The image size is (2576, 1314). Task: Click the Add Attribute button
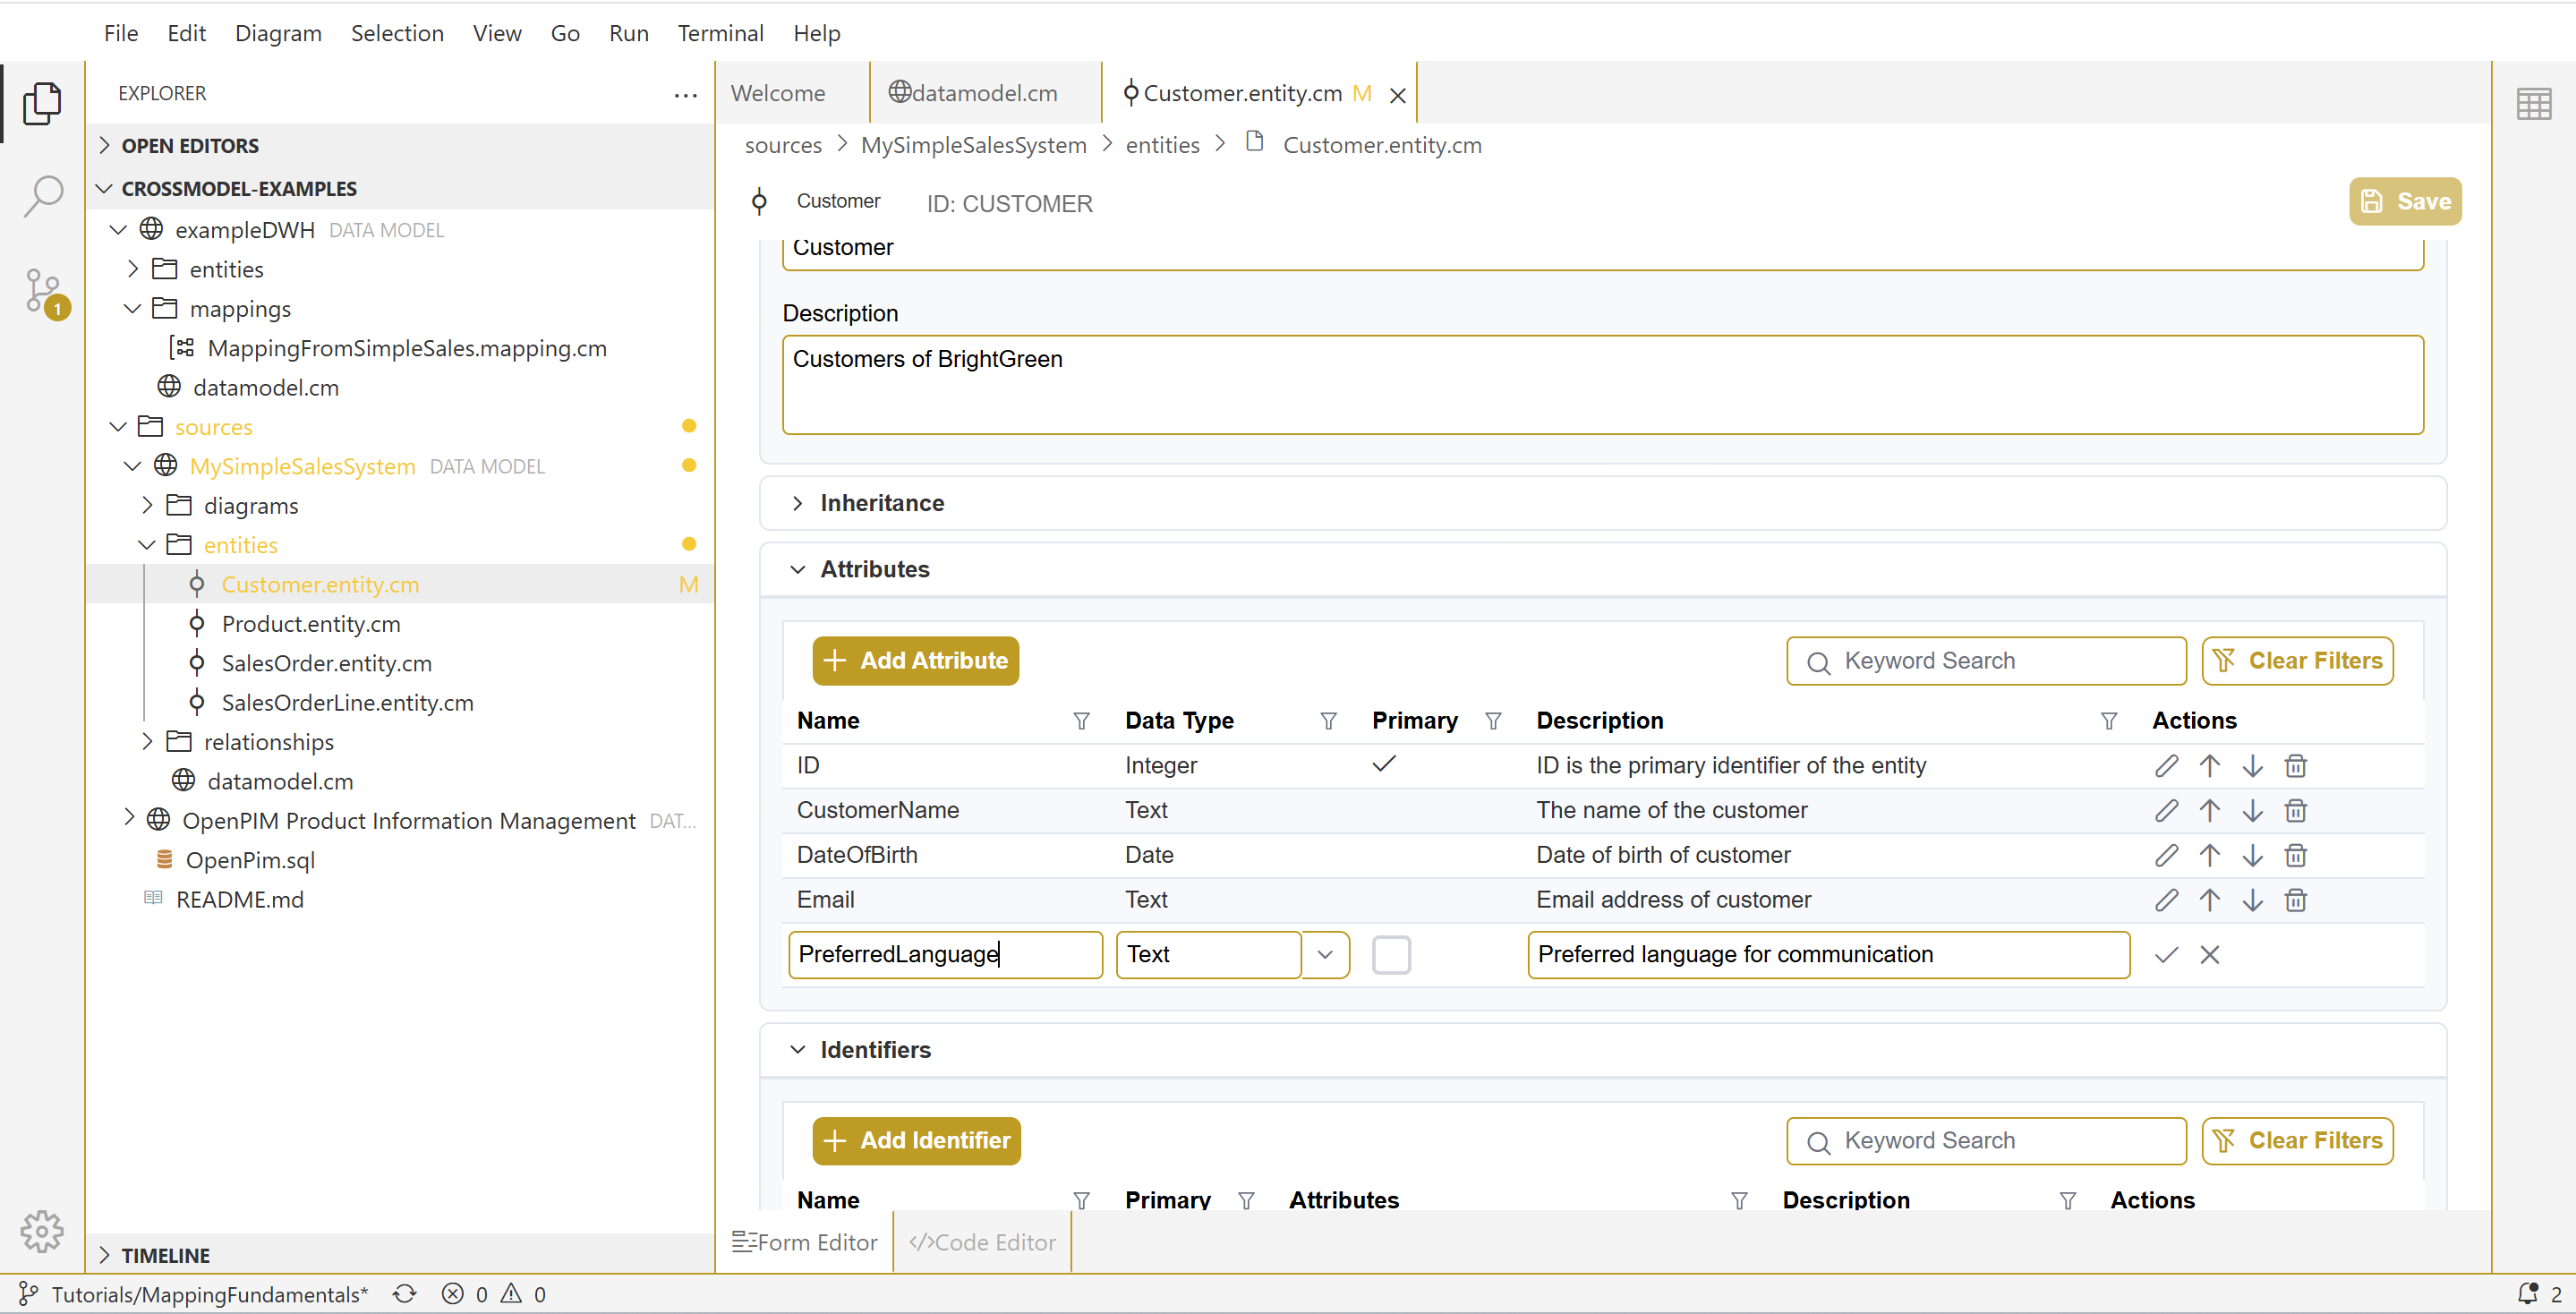click(915, 661)
